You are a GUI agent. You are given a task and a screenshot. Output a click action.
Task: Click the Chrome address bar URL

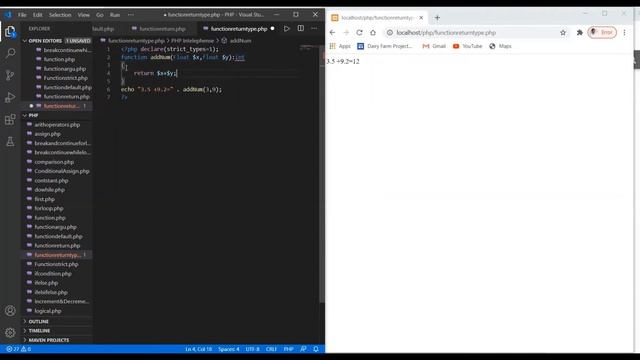[446, 33]
